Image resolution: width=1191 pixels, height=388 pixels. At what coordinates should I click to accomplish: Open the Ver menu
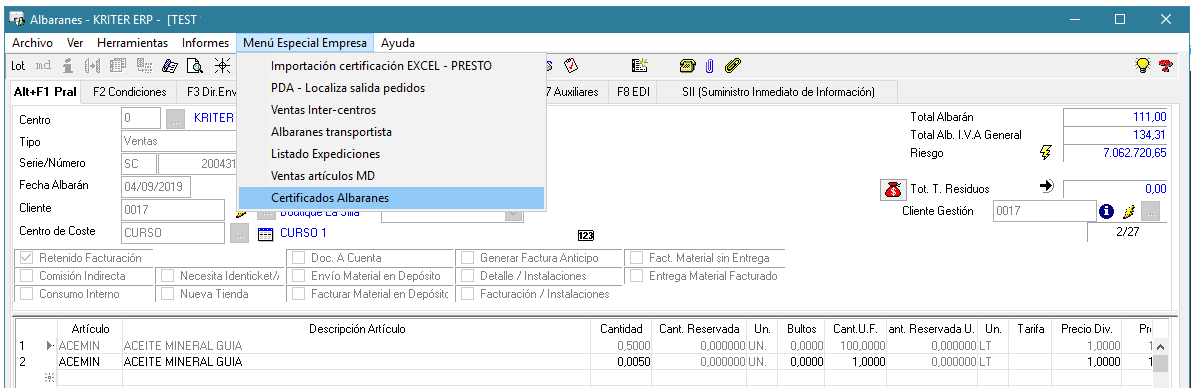coord(74,43)
